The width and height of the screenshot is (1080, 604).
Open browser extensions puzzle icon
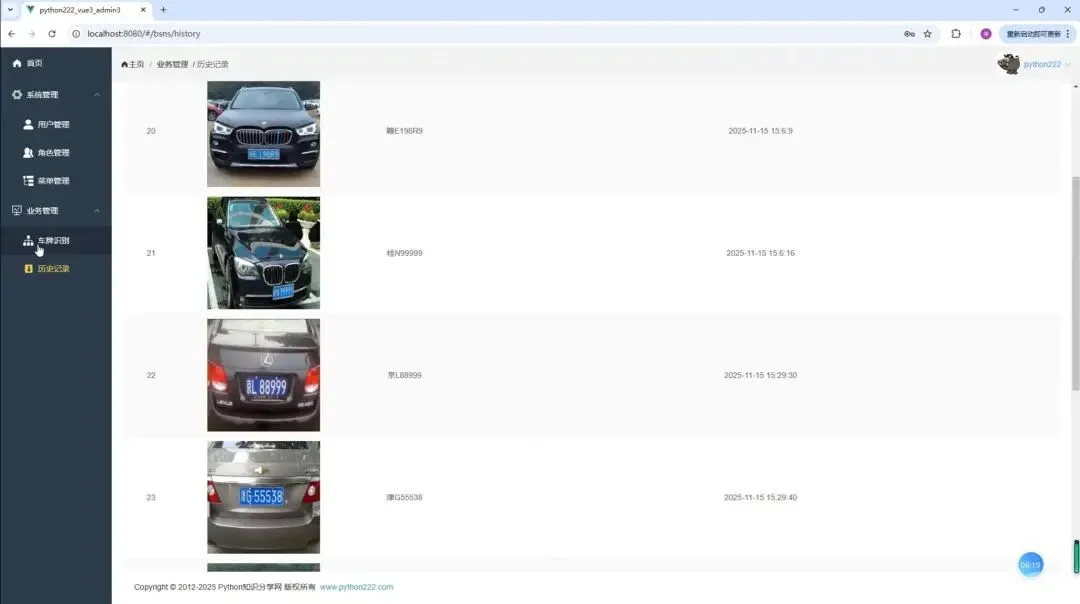(956, 34)
